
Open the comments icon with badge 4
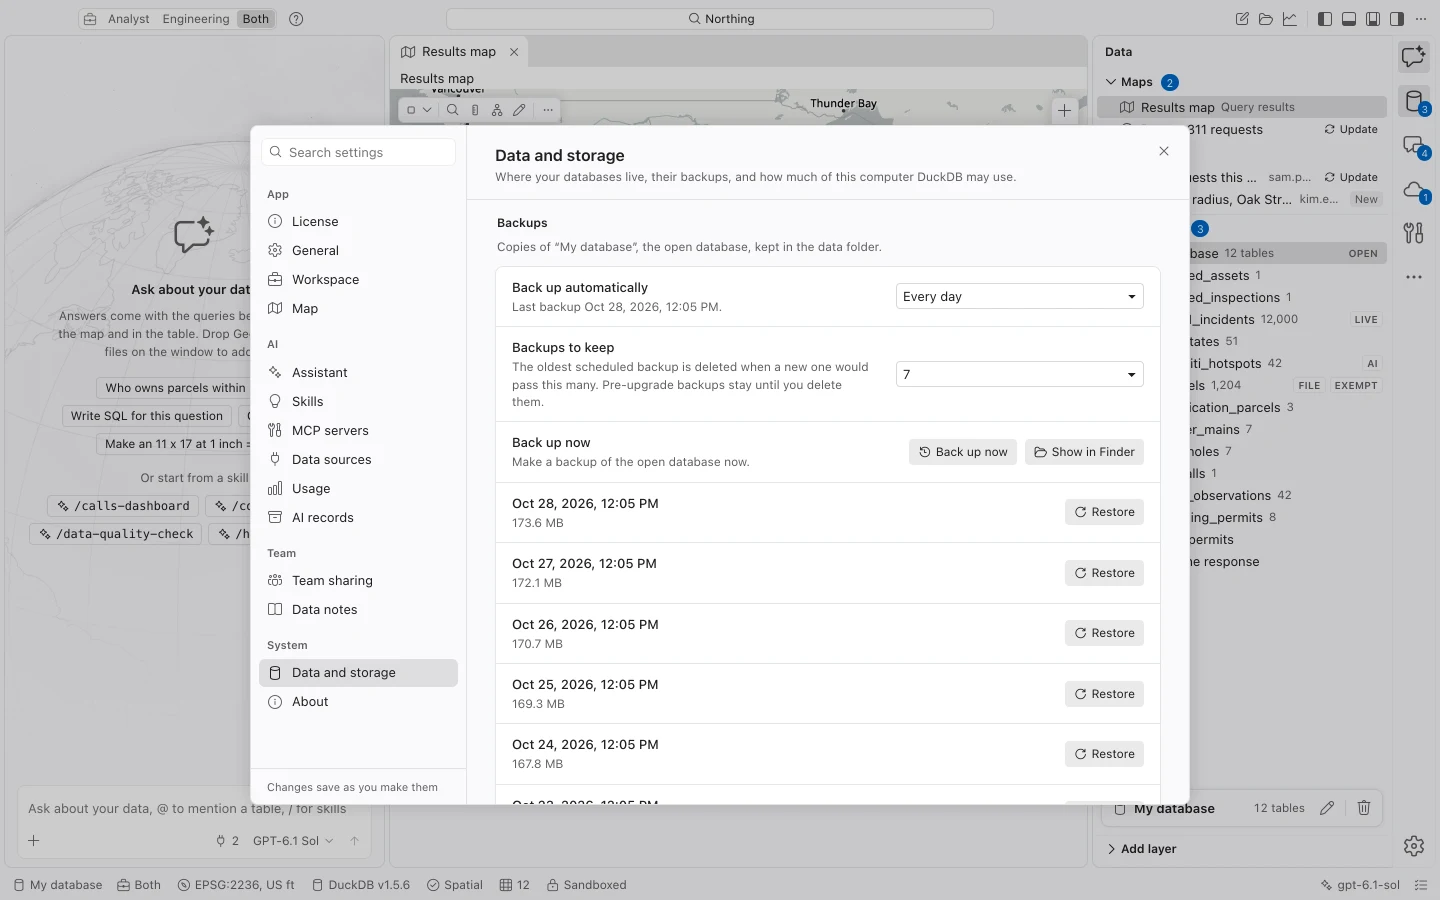[1414, 146]
